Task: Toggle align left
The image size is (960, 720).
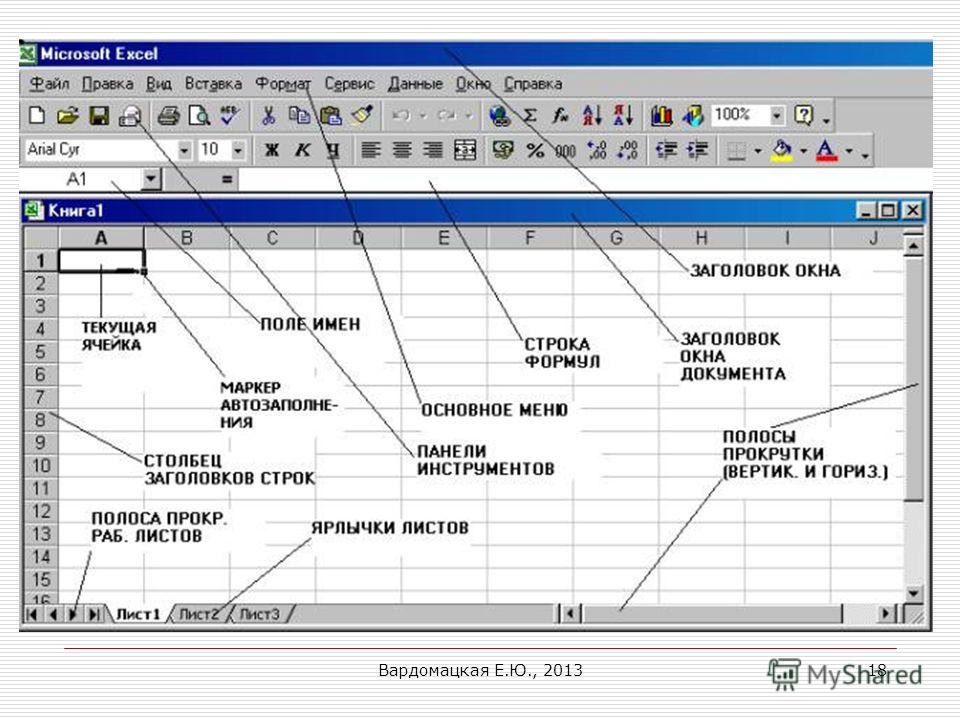Action: (x=370, y=150)
